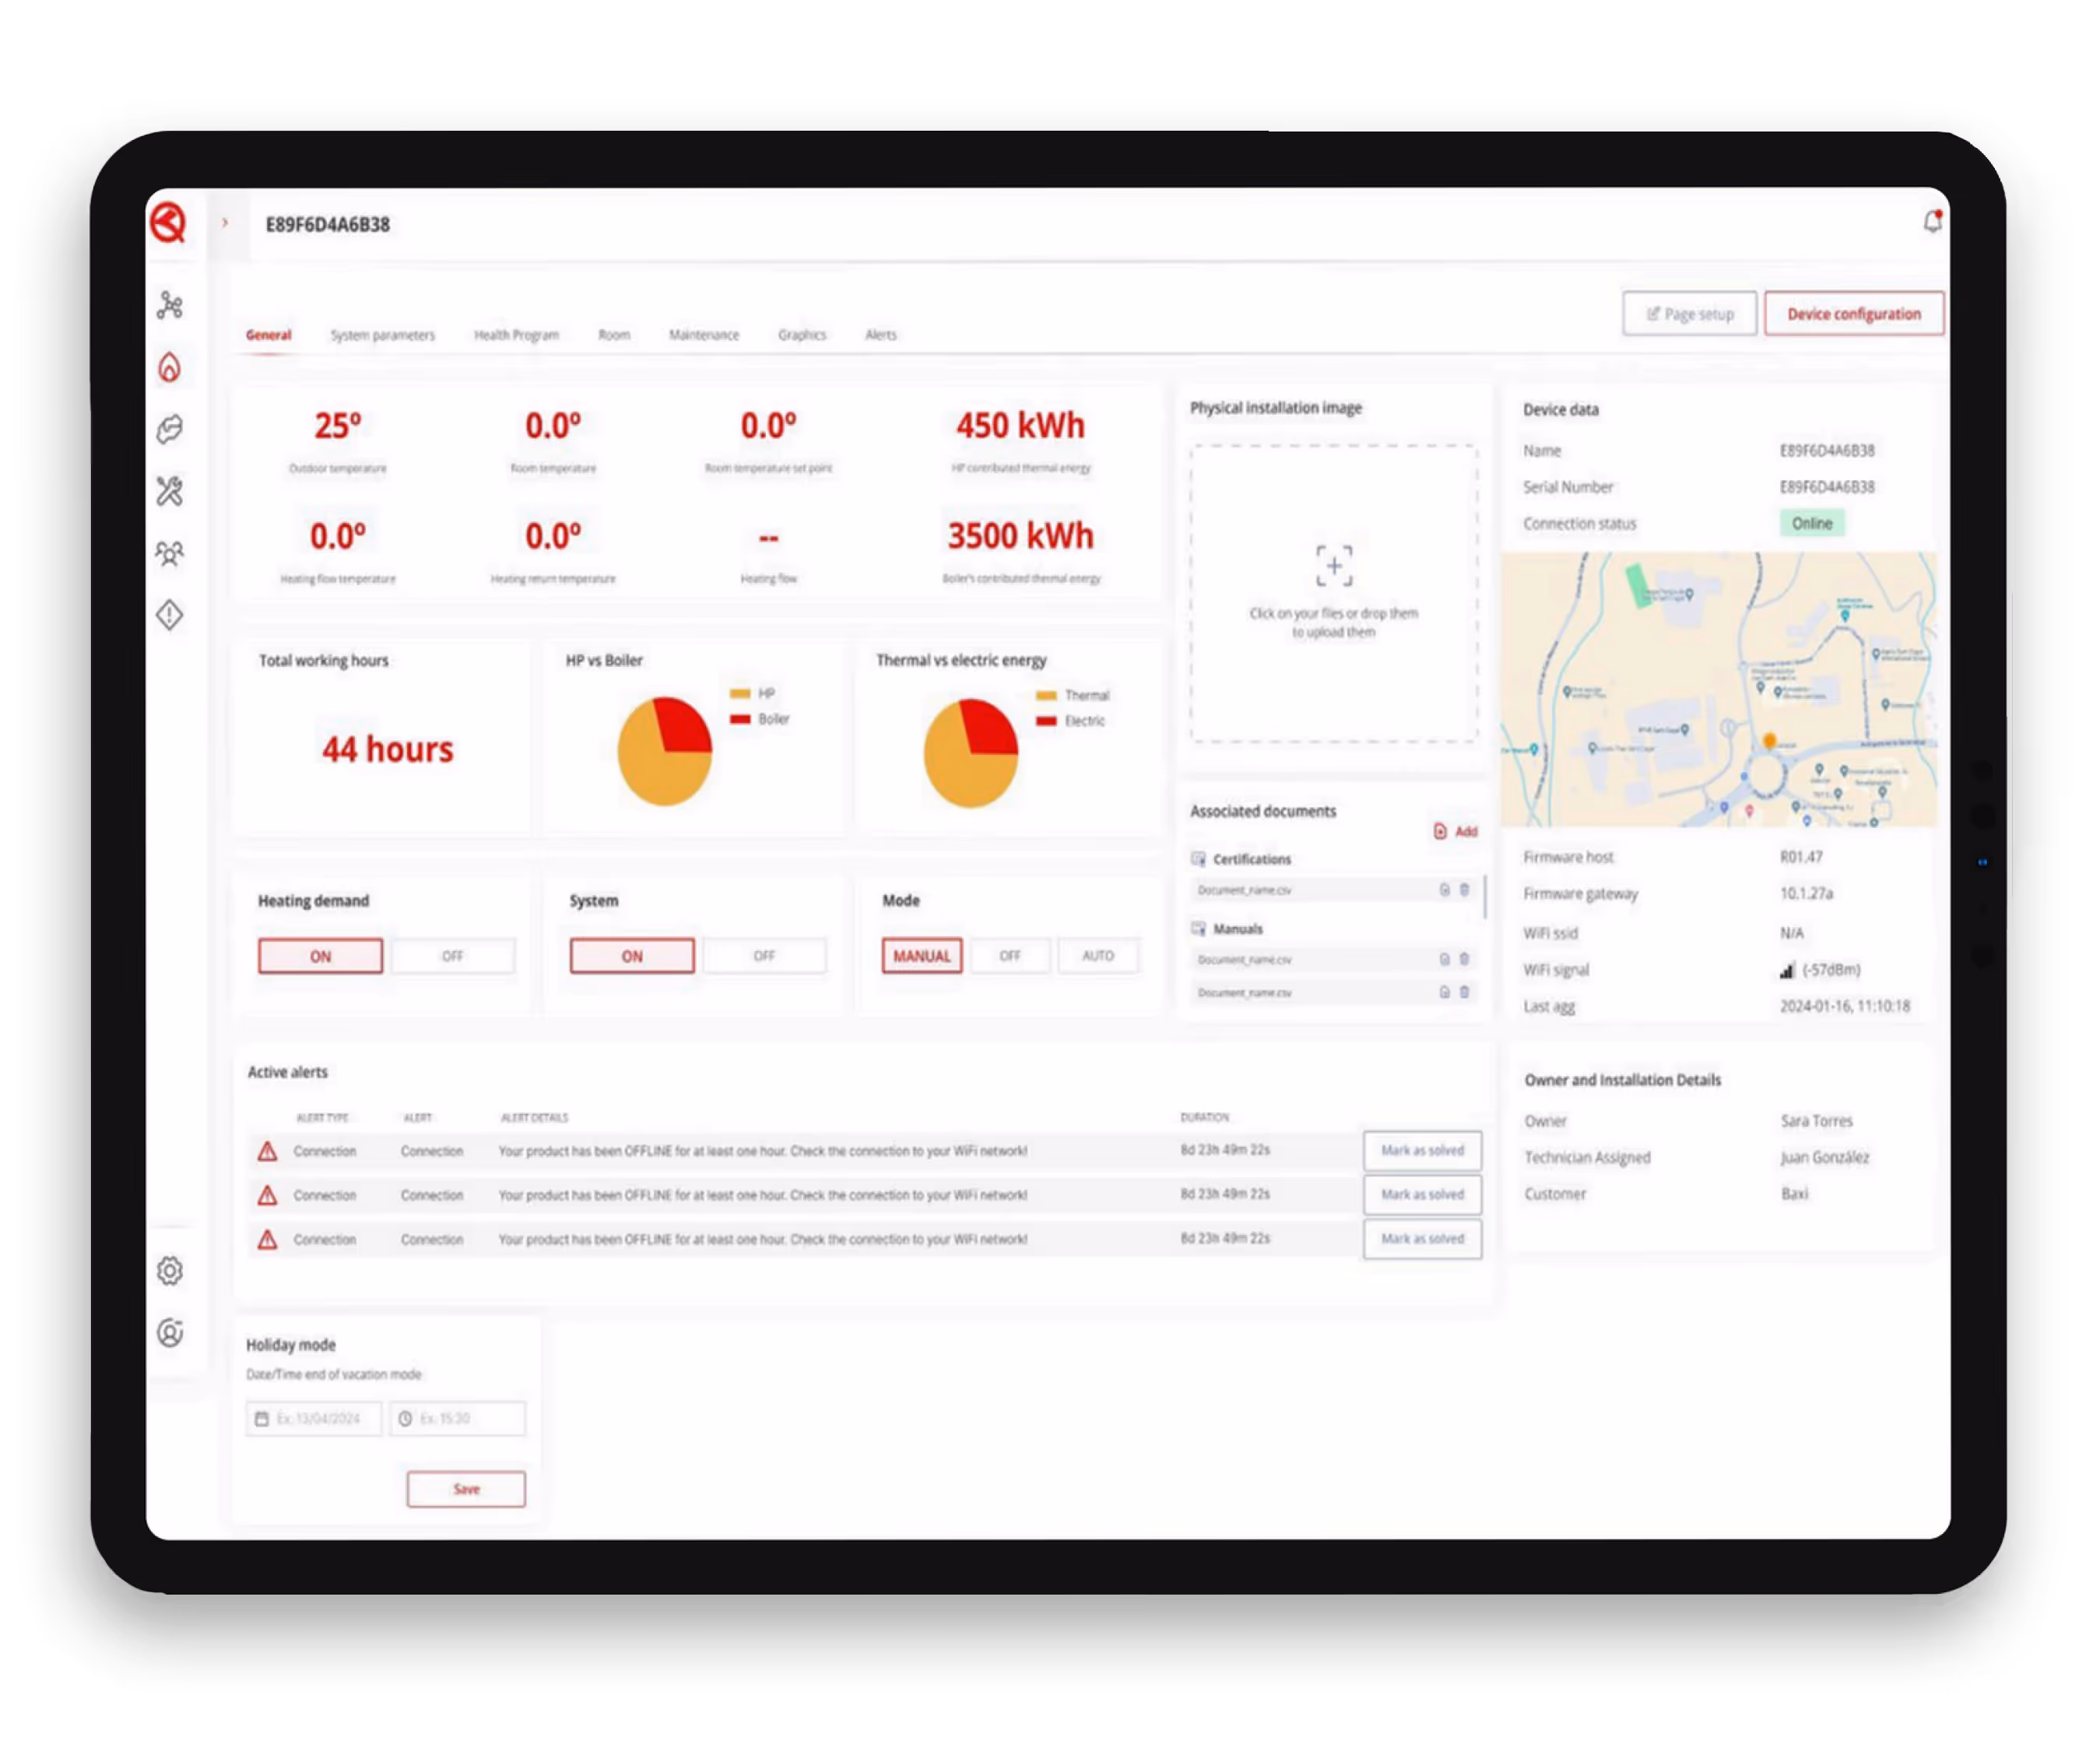Open the alert diamond sidebar icon
Viewport: 2100px width, 1751px height.
[170, 615]
